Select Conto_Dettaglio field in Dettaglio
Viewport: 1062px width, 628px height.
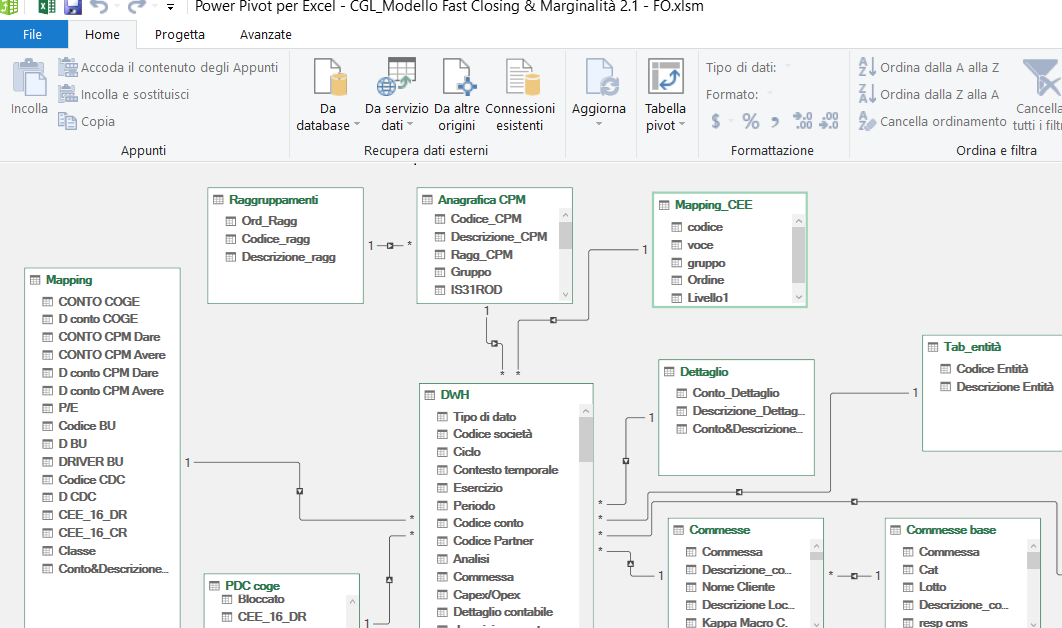(736, 393)
